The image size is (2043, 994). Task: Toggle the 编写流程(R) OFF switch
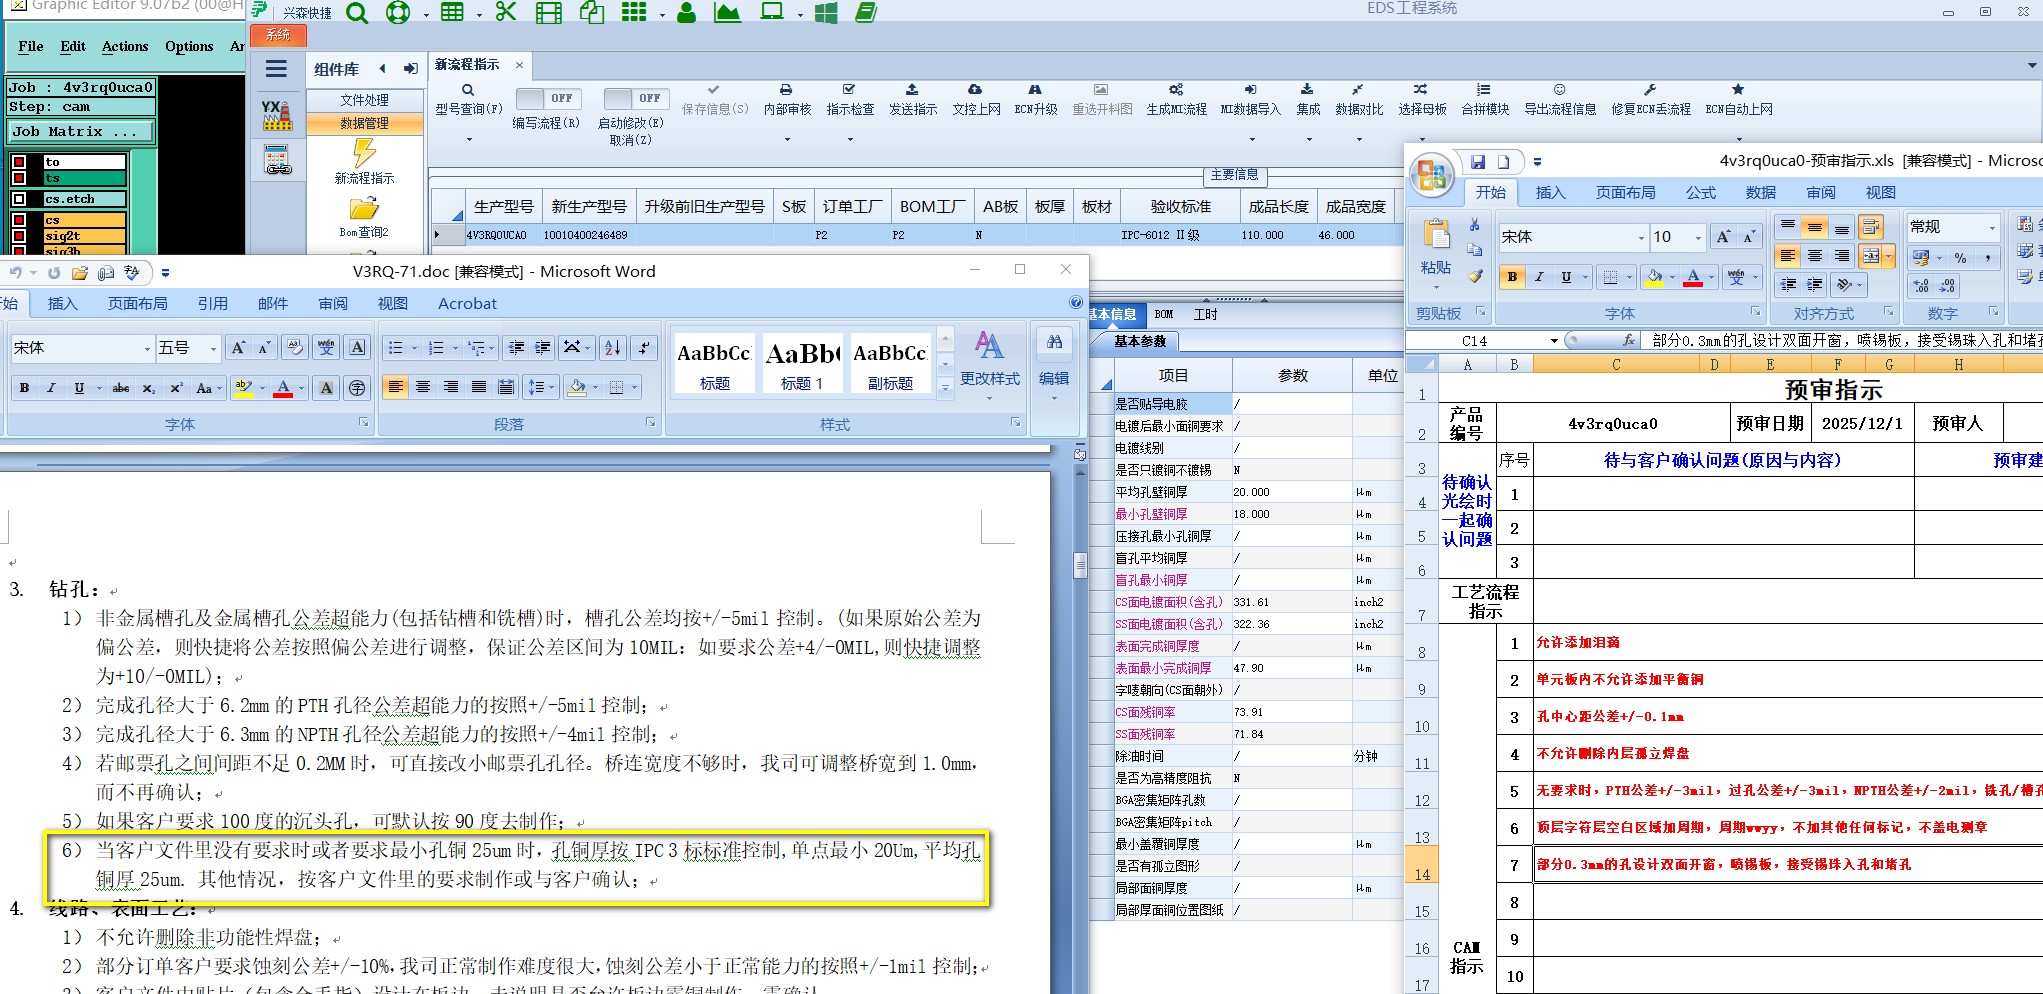546,98
